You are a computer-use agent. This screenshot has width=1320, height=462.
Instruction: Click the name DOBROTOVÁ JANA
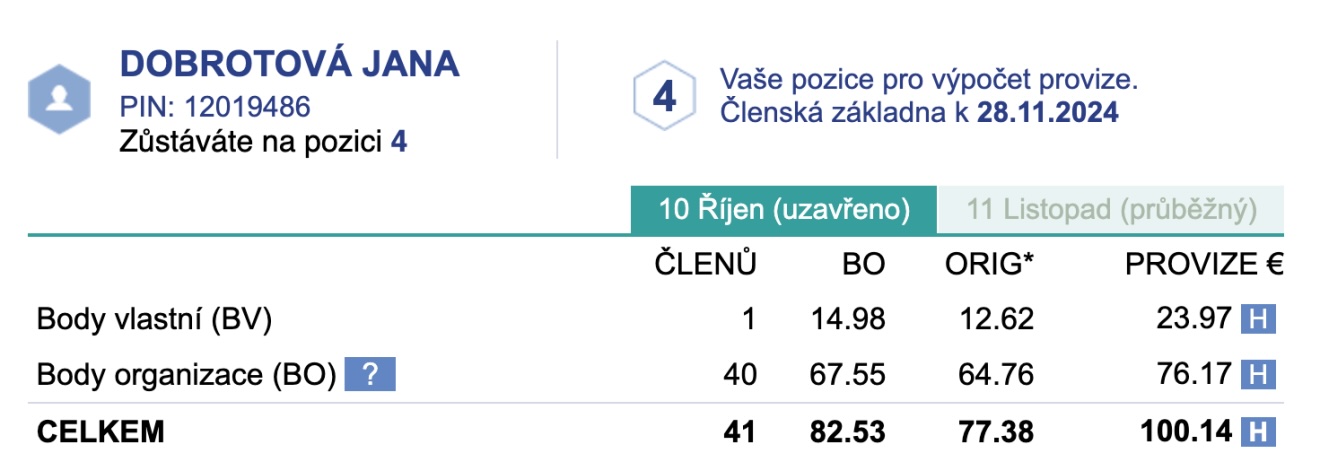pos(290,64)
